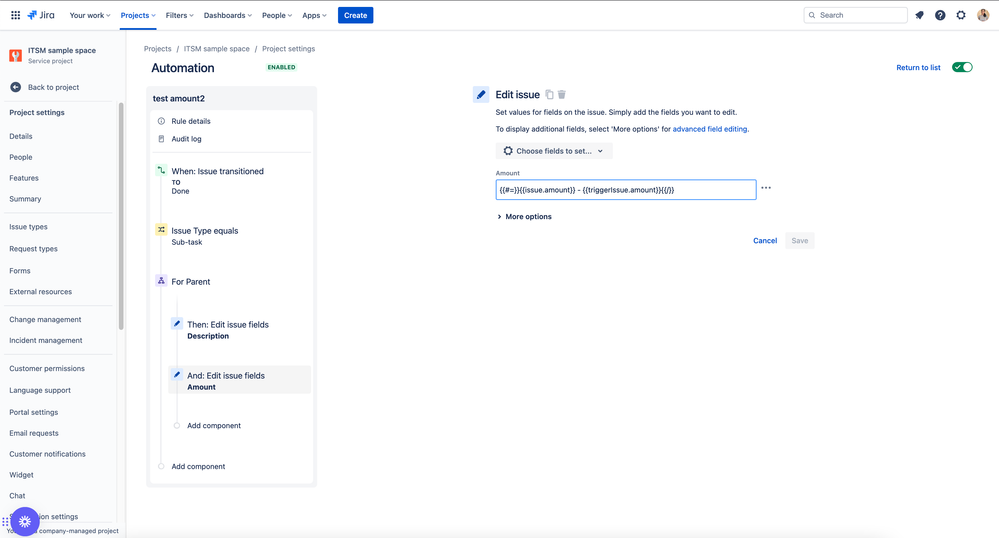999x538 pixels.
Task: Click the Back to project arrow icon
Action: tap(15, 87)
